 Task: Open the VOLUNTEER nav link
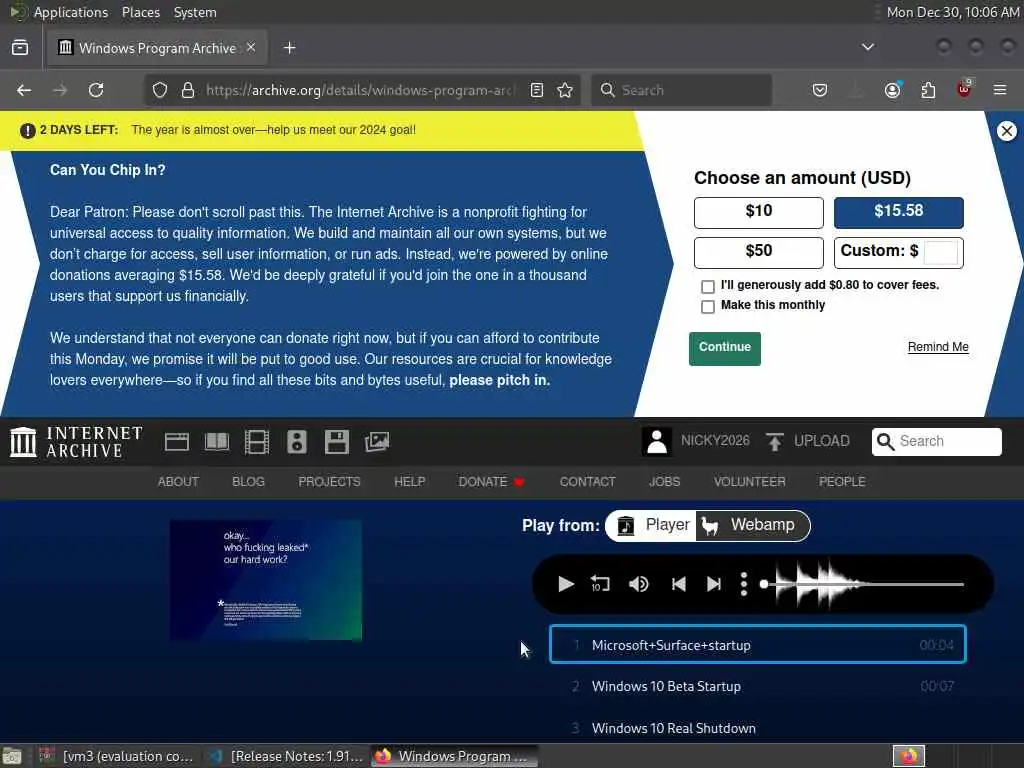tap(749, 482)
